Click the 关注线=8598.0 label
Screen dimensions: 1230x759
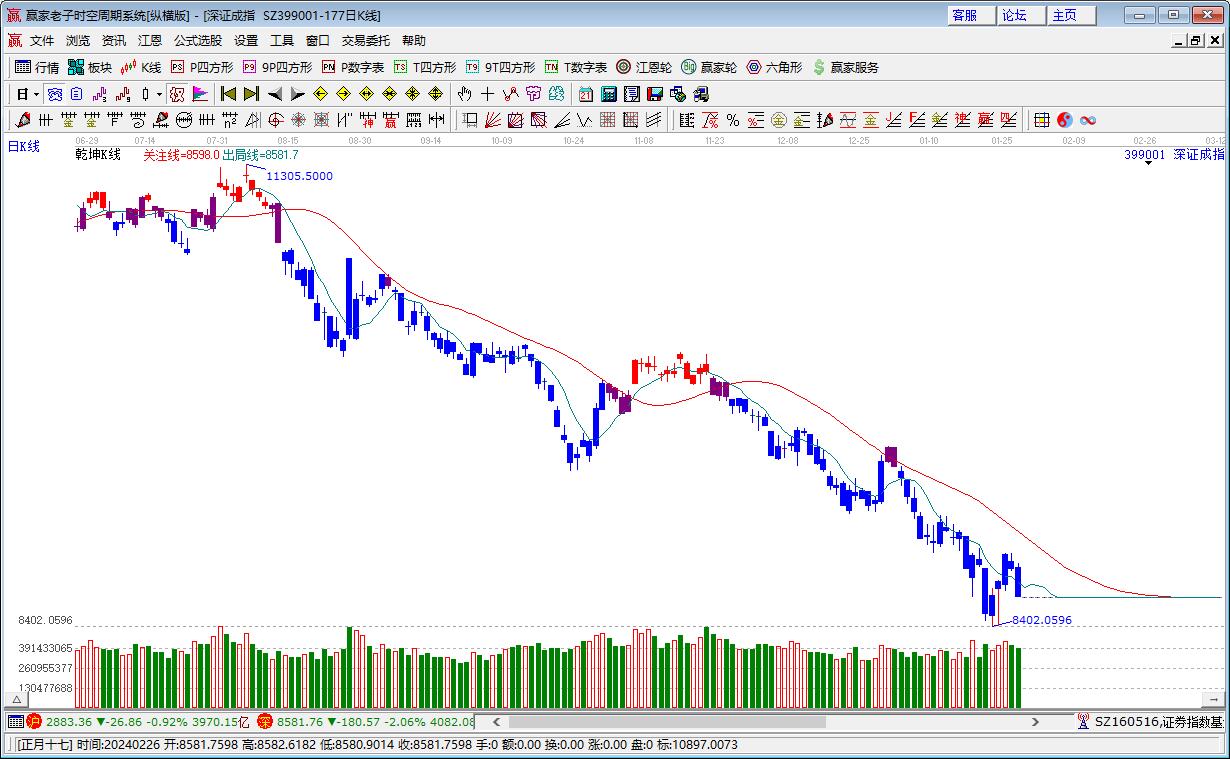click(x=181, y=155)
